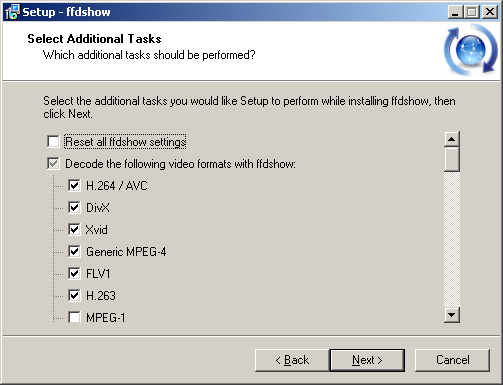Image resolution: width=503 pixels, height=385 pixels.
Task: Disable Xvid decoding checkbox
Action: 74,229
